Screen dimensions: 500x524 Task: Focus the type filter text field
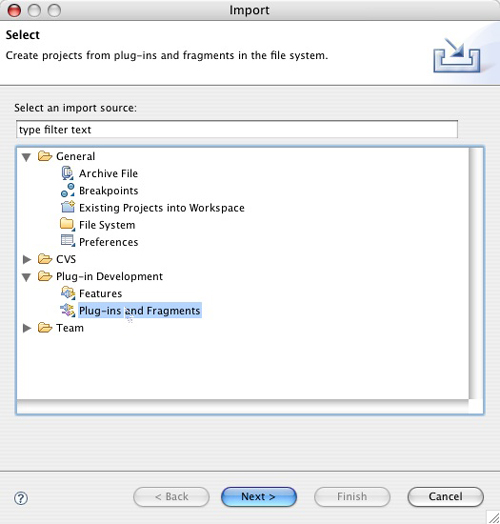coord(237,129)
